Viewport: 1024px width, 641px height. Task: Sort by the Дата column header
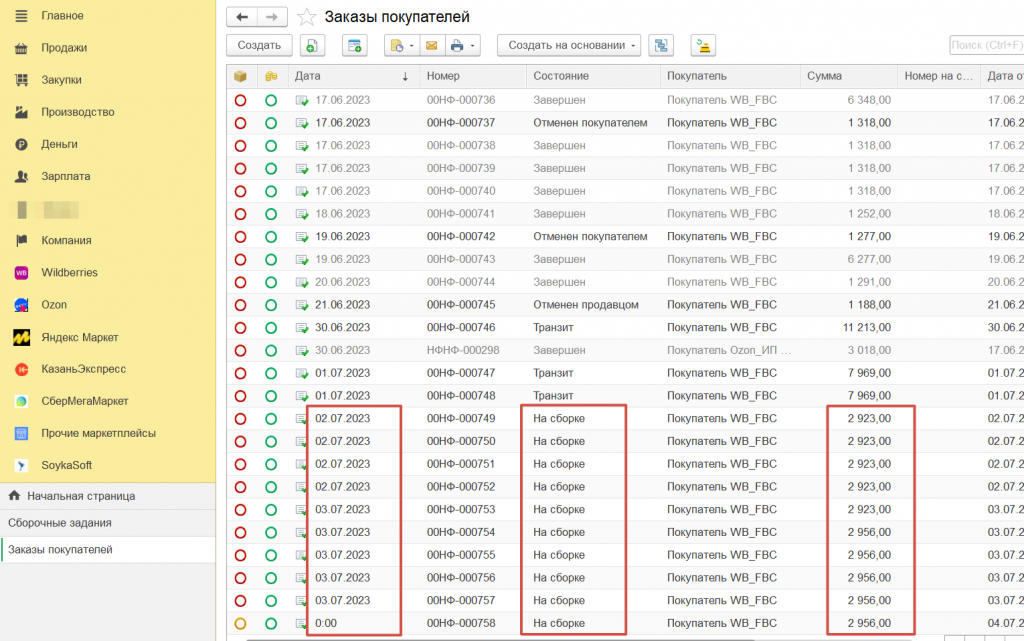pos(350,76)
